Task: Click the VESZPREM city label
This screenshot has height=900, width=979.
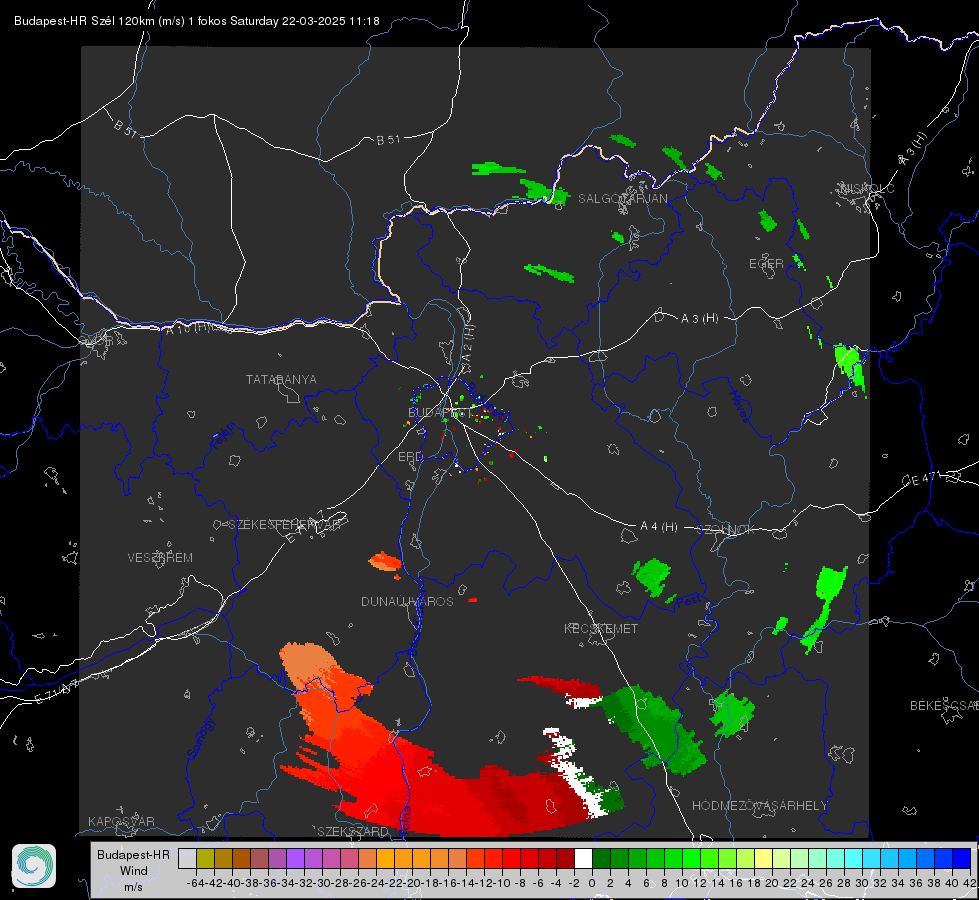Action: pyautogui.click(x=160, y=558)
